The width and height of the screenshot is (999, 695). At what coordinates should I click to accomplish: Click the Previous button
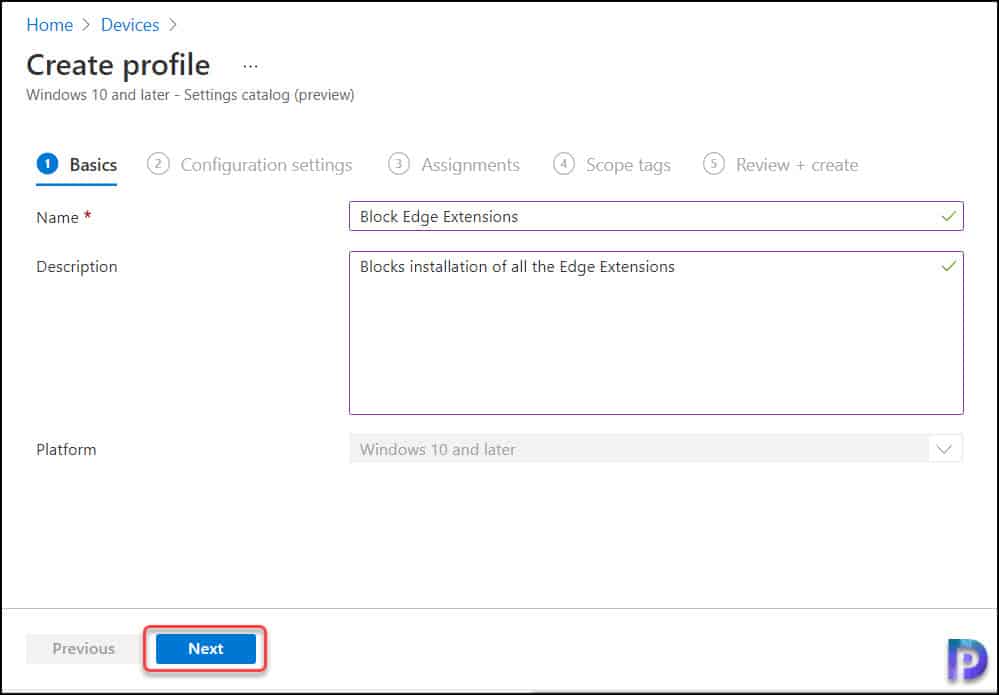point(83,648)
